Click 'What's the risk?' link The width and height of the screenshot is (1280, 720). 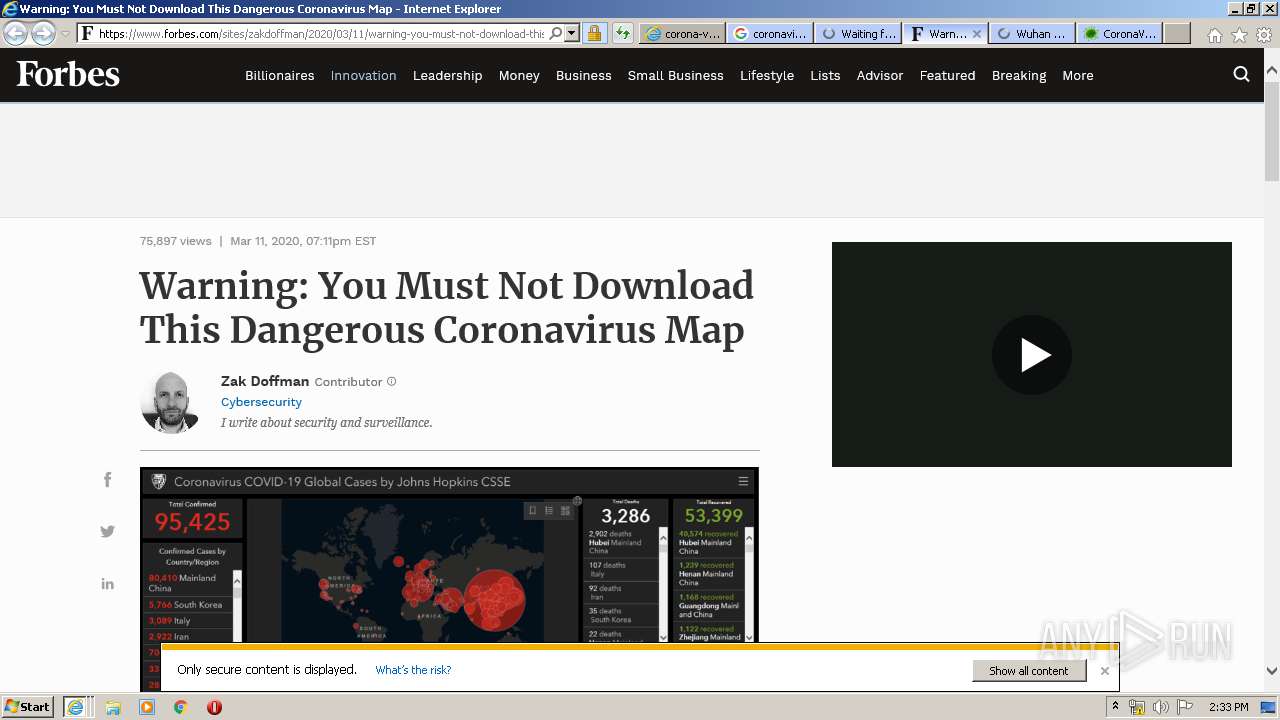(x=413, y=670)
